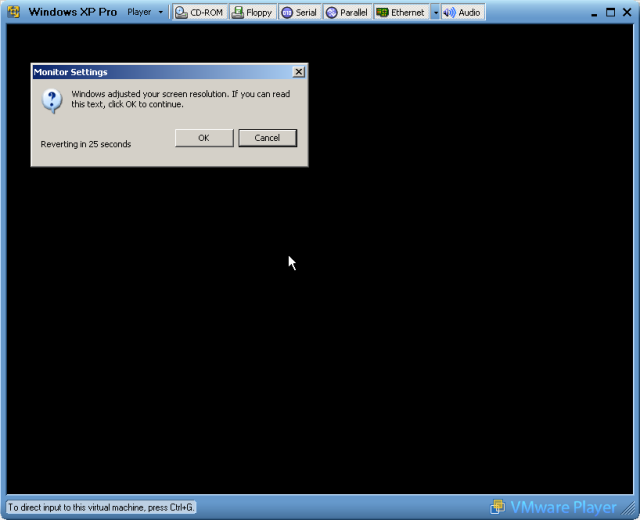Click the Ctrl+G status bar hint

[x=101, y=507]
